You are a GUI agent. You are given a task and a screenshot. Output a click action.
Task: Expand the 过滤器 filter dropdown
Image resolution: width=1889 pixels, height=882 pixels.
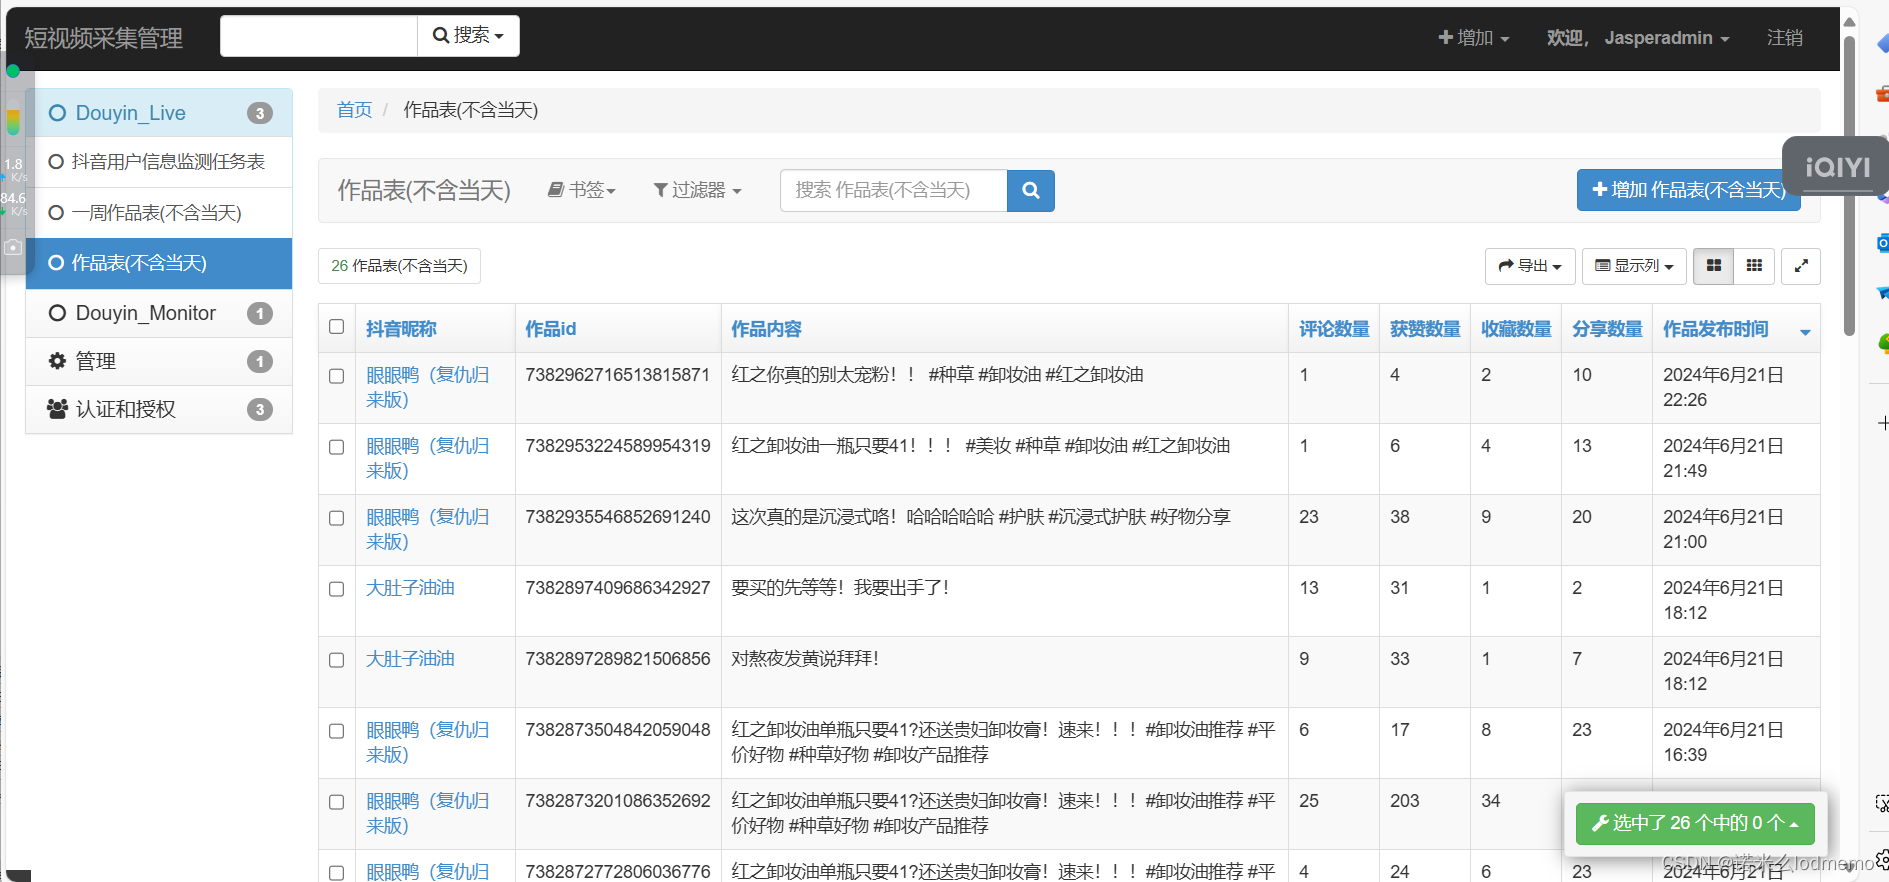coord(697,190)
